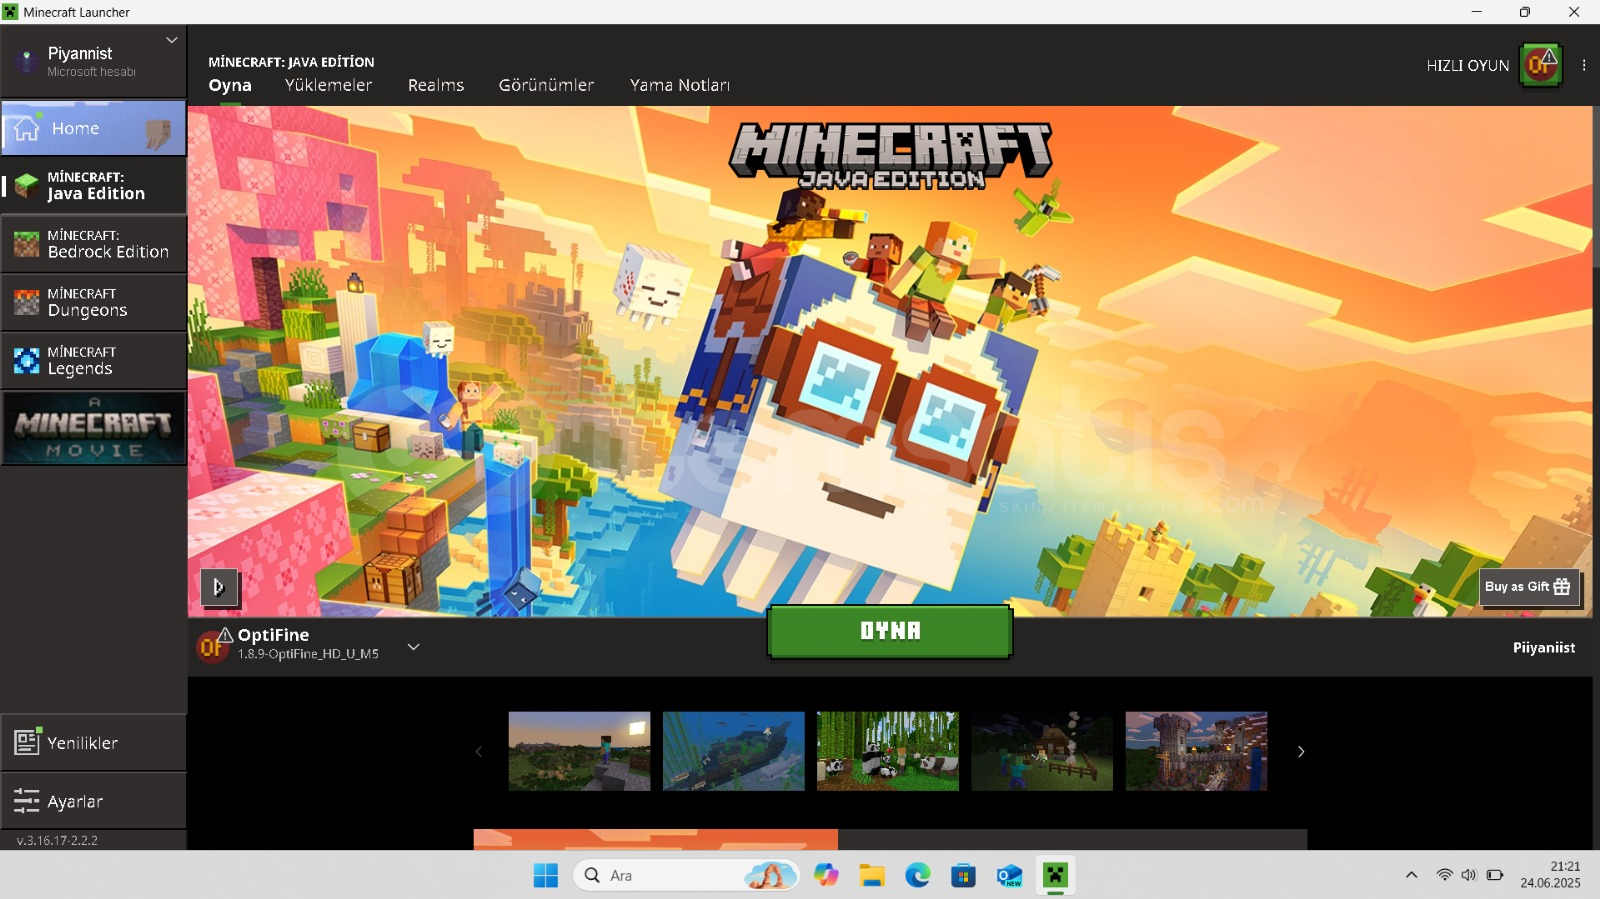Go to next screenshots in carousel

click(x=1301, y=751)
